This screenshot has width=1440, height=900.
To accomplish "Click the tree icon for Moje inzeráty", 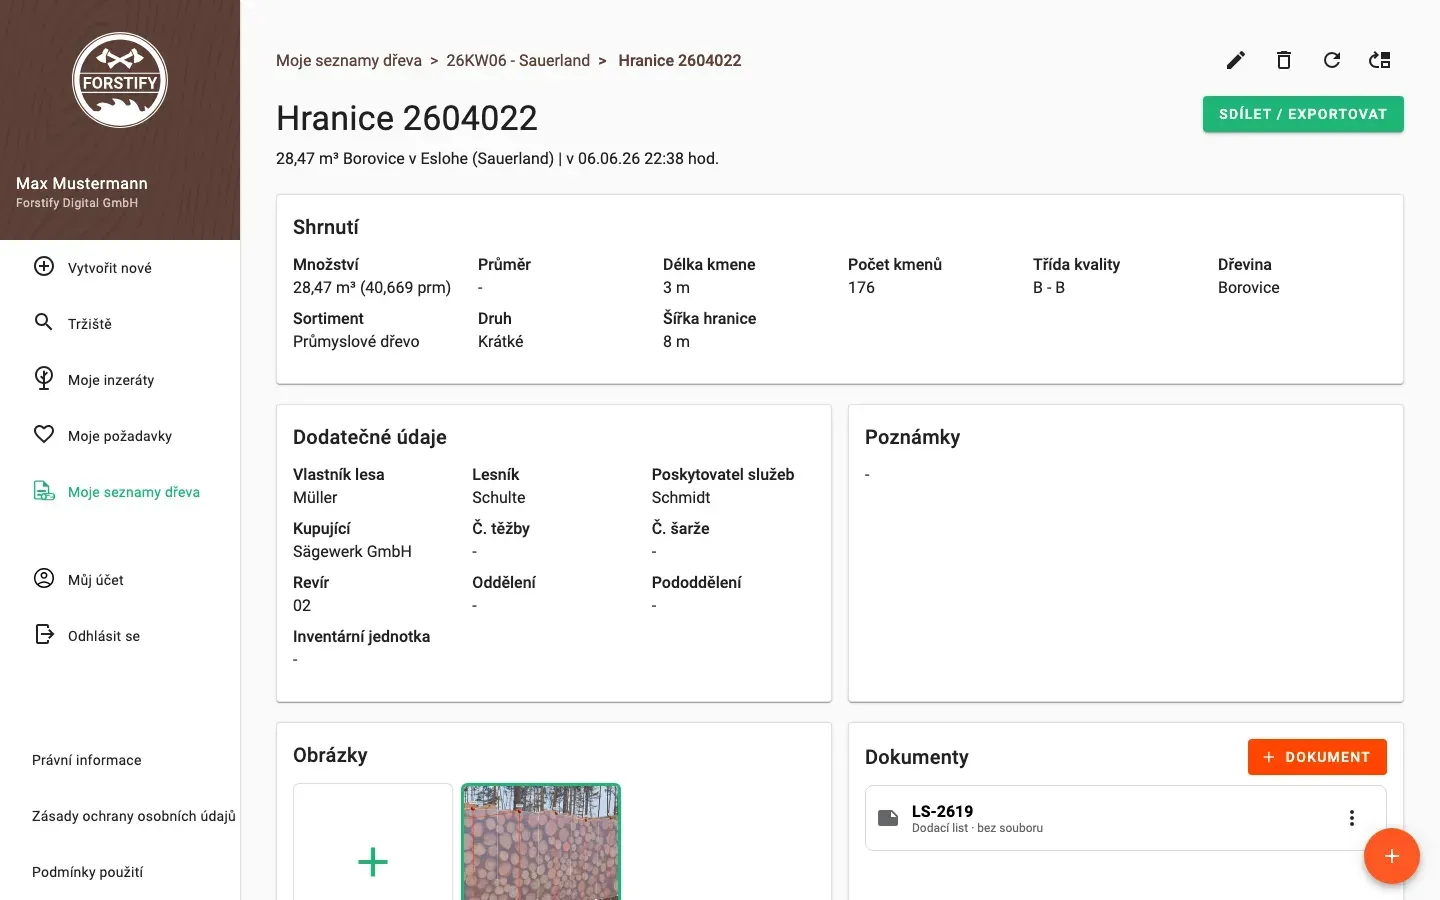I will tap(44, 378).
